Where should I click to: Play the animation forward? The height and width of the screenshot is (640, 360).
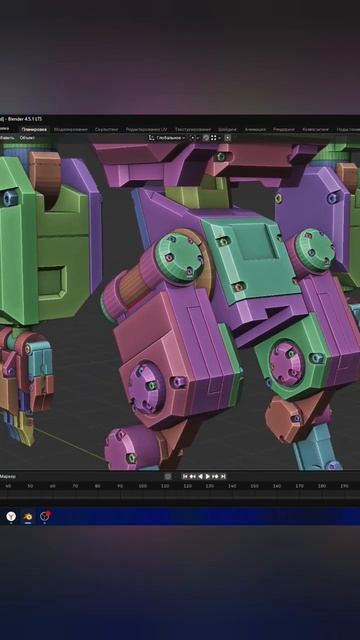[207, 476]
